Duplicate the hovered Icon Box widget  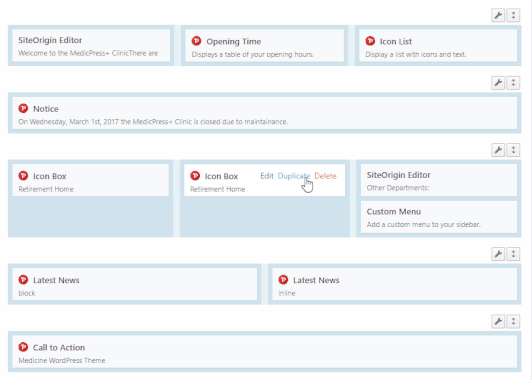[x=294, y=176]
